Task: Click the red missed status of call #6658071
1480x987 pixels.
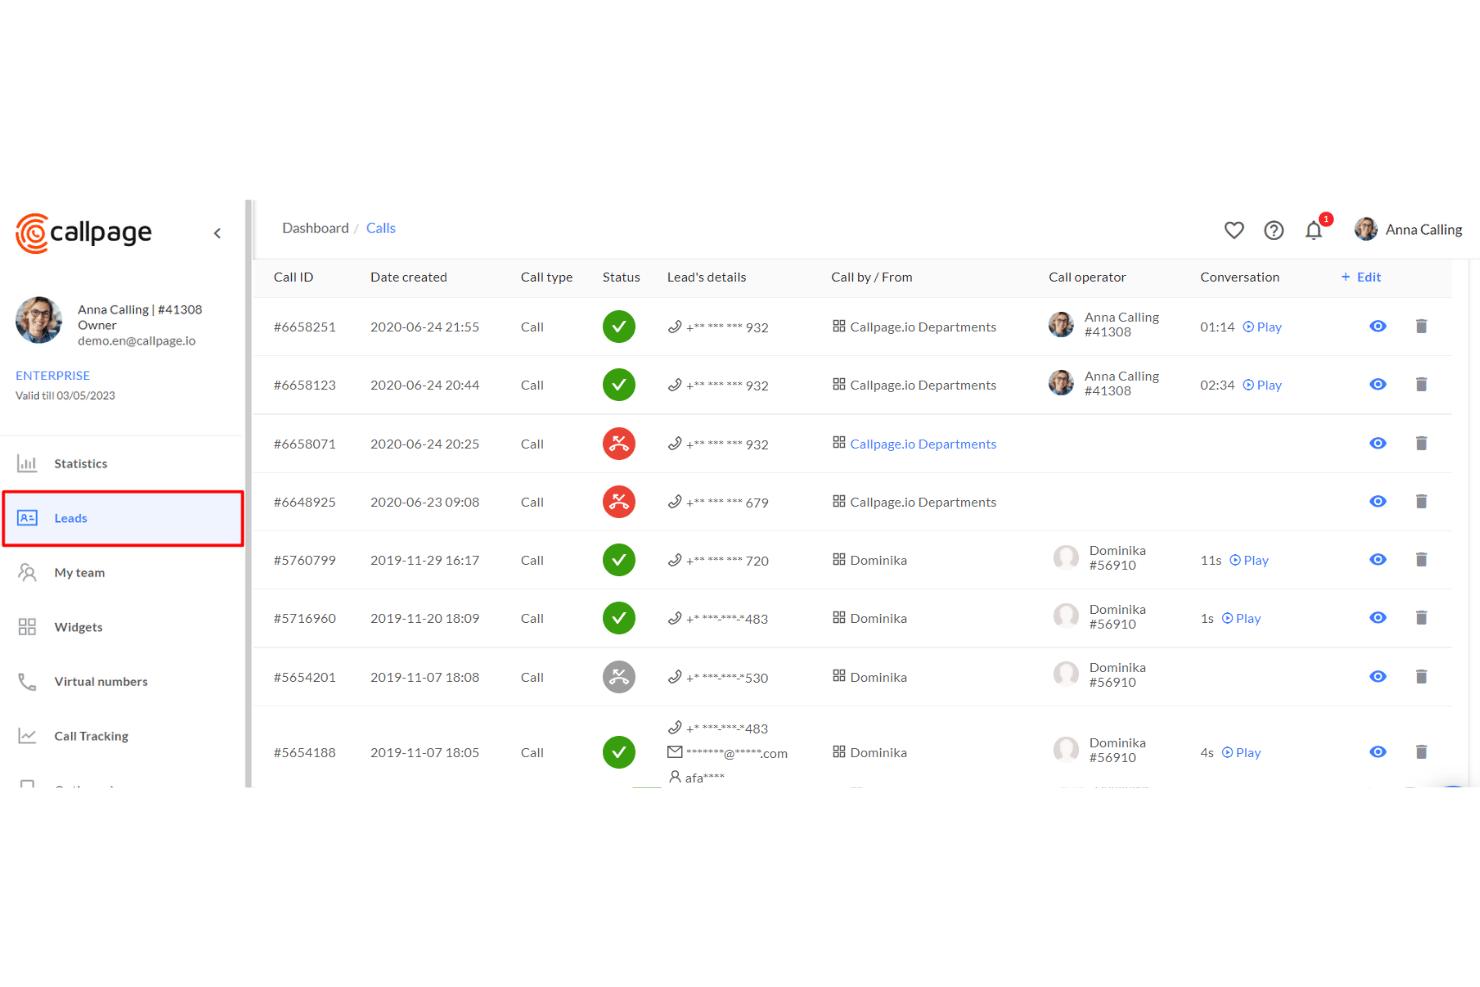Action: pyautogui.click(x=619, y=443)
